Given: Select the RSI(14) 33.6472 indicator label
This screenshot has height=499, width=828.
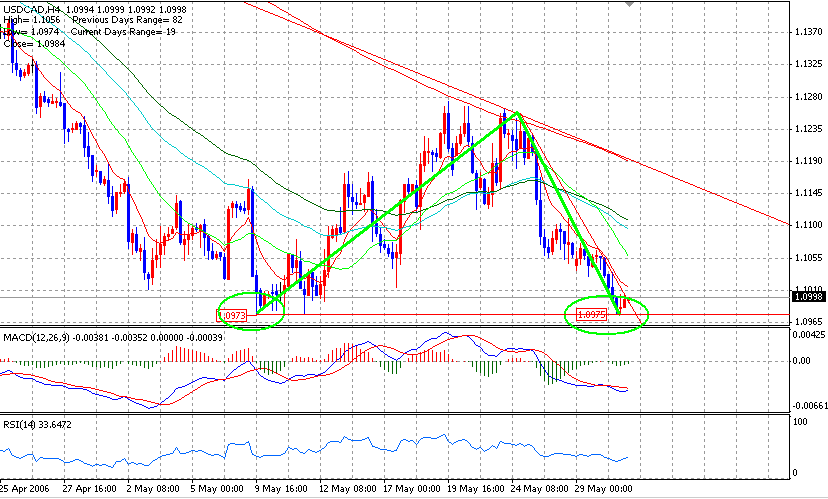Looking at the screenshot, I should 37,425.
